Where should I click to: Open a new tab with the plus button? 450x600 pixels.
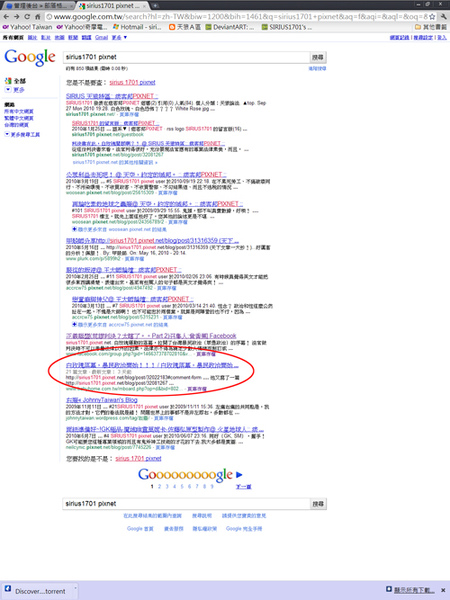click(x=155, y=6)
